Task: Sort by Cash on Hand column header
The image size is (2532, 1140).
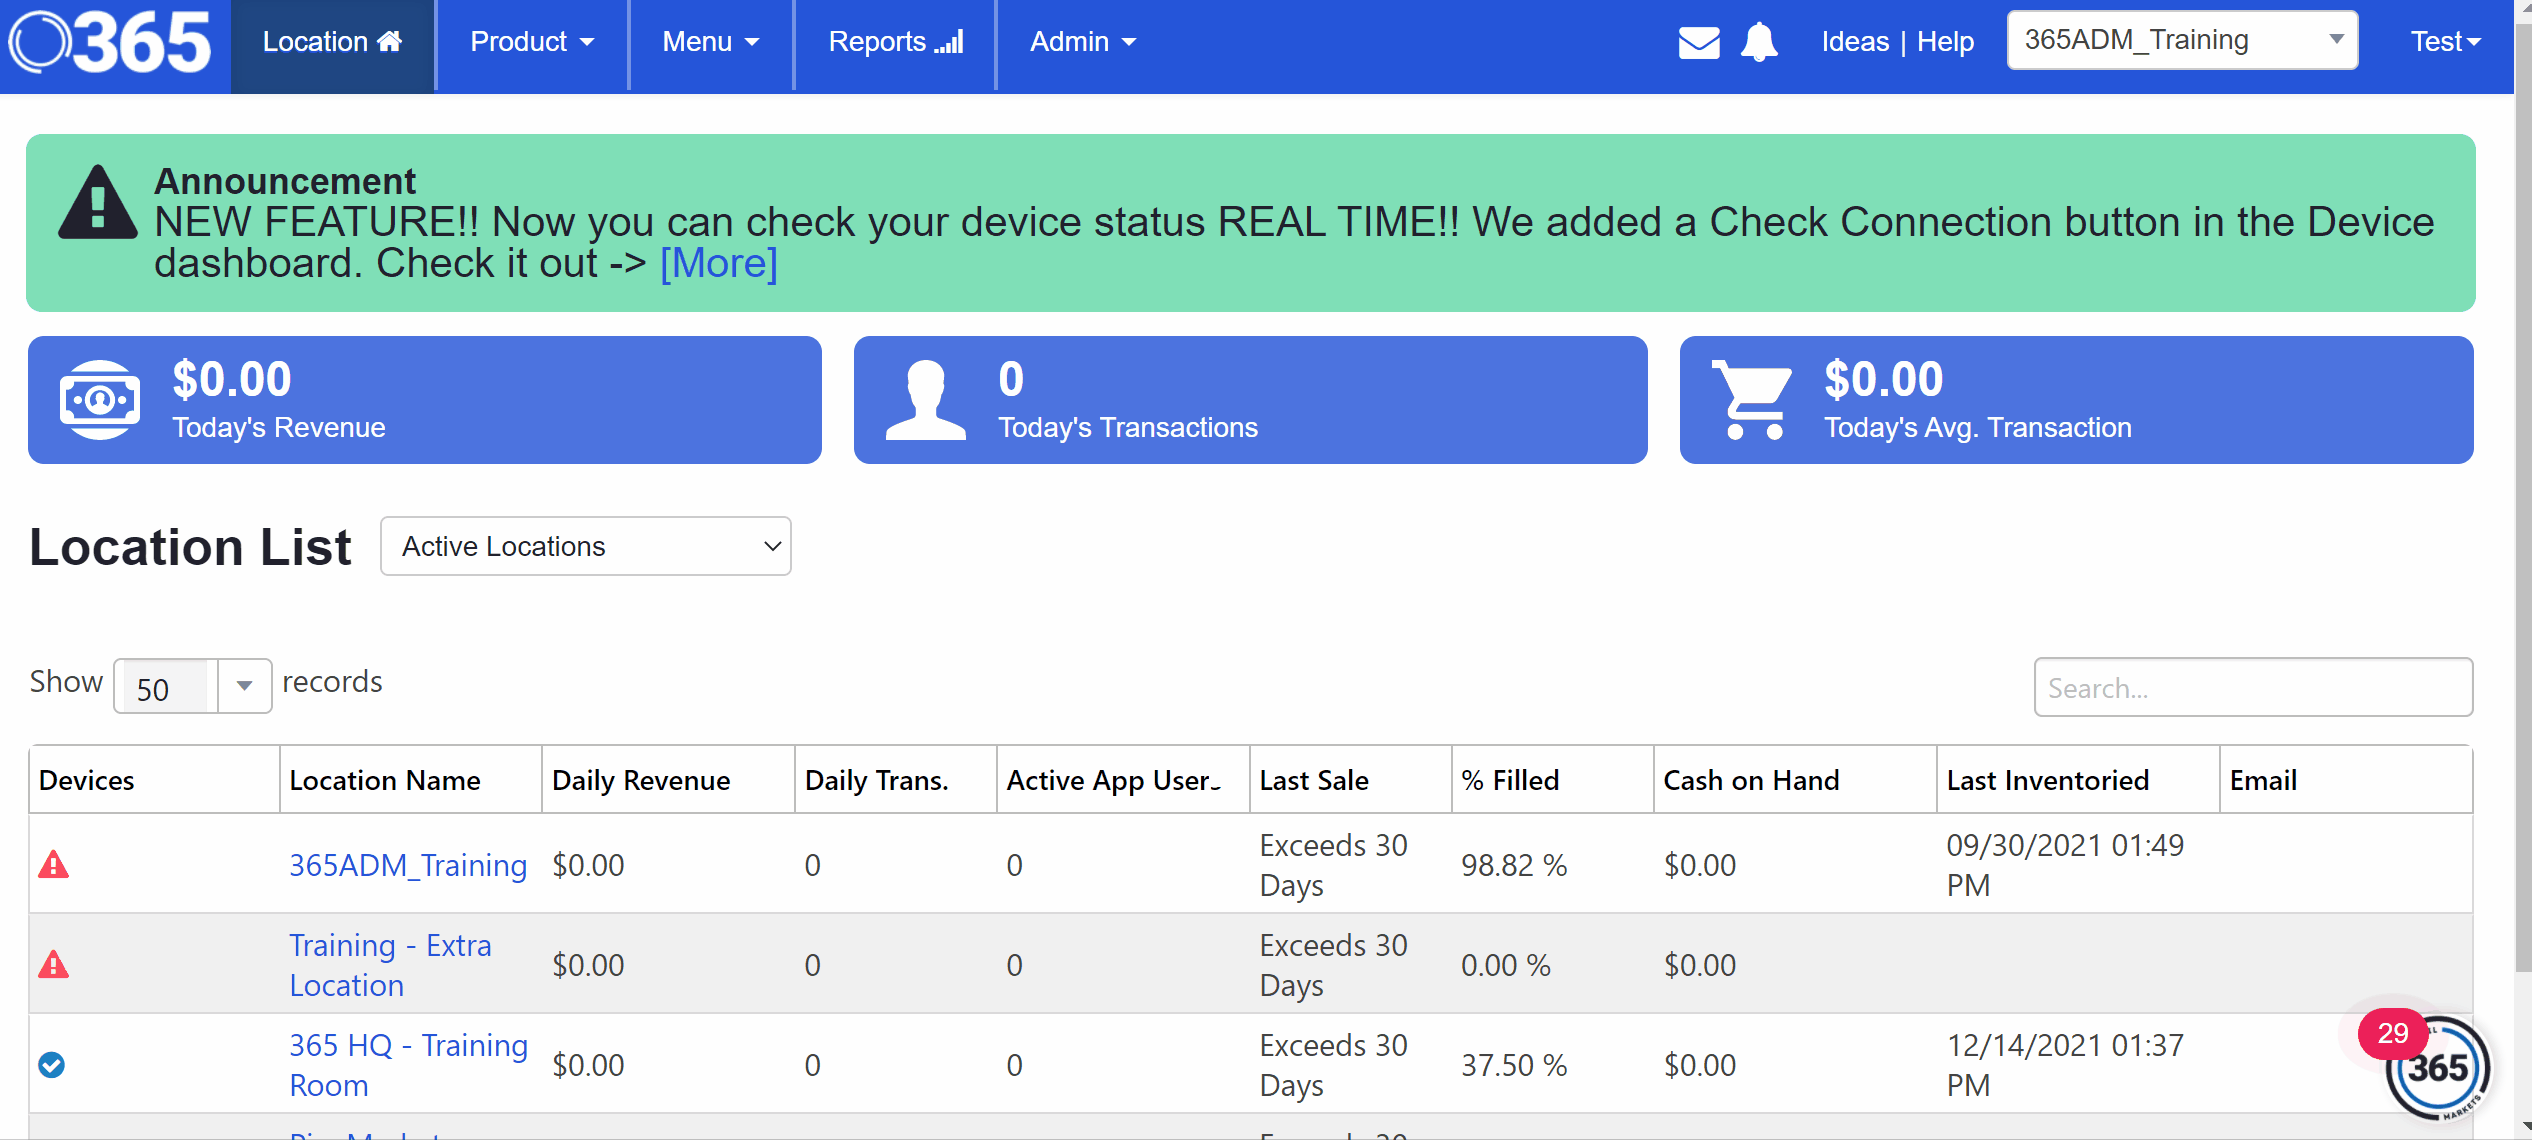Action: point(1795,780)
